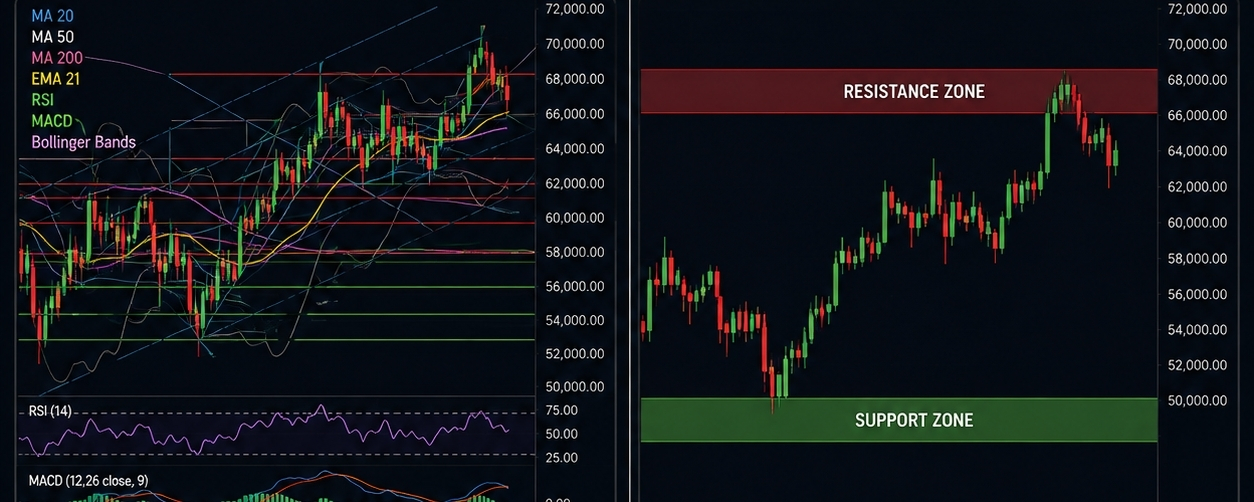The image size is (1254, 502).
Task: Click 68,000.00 on the left chart axis
Action: (x=574, y=79)
